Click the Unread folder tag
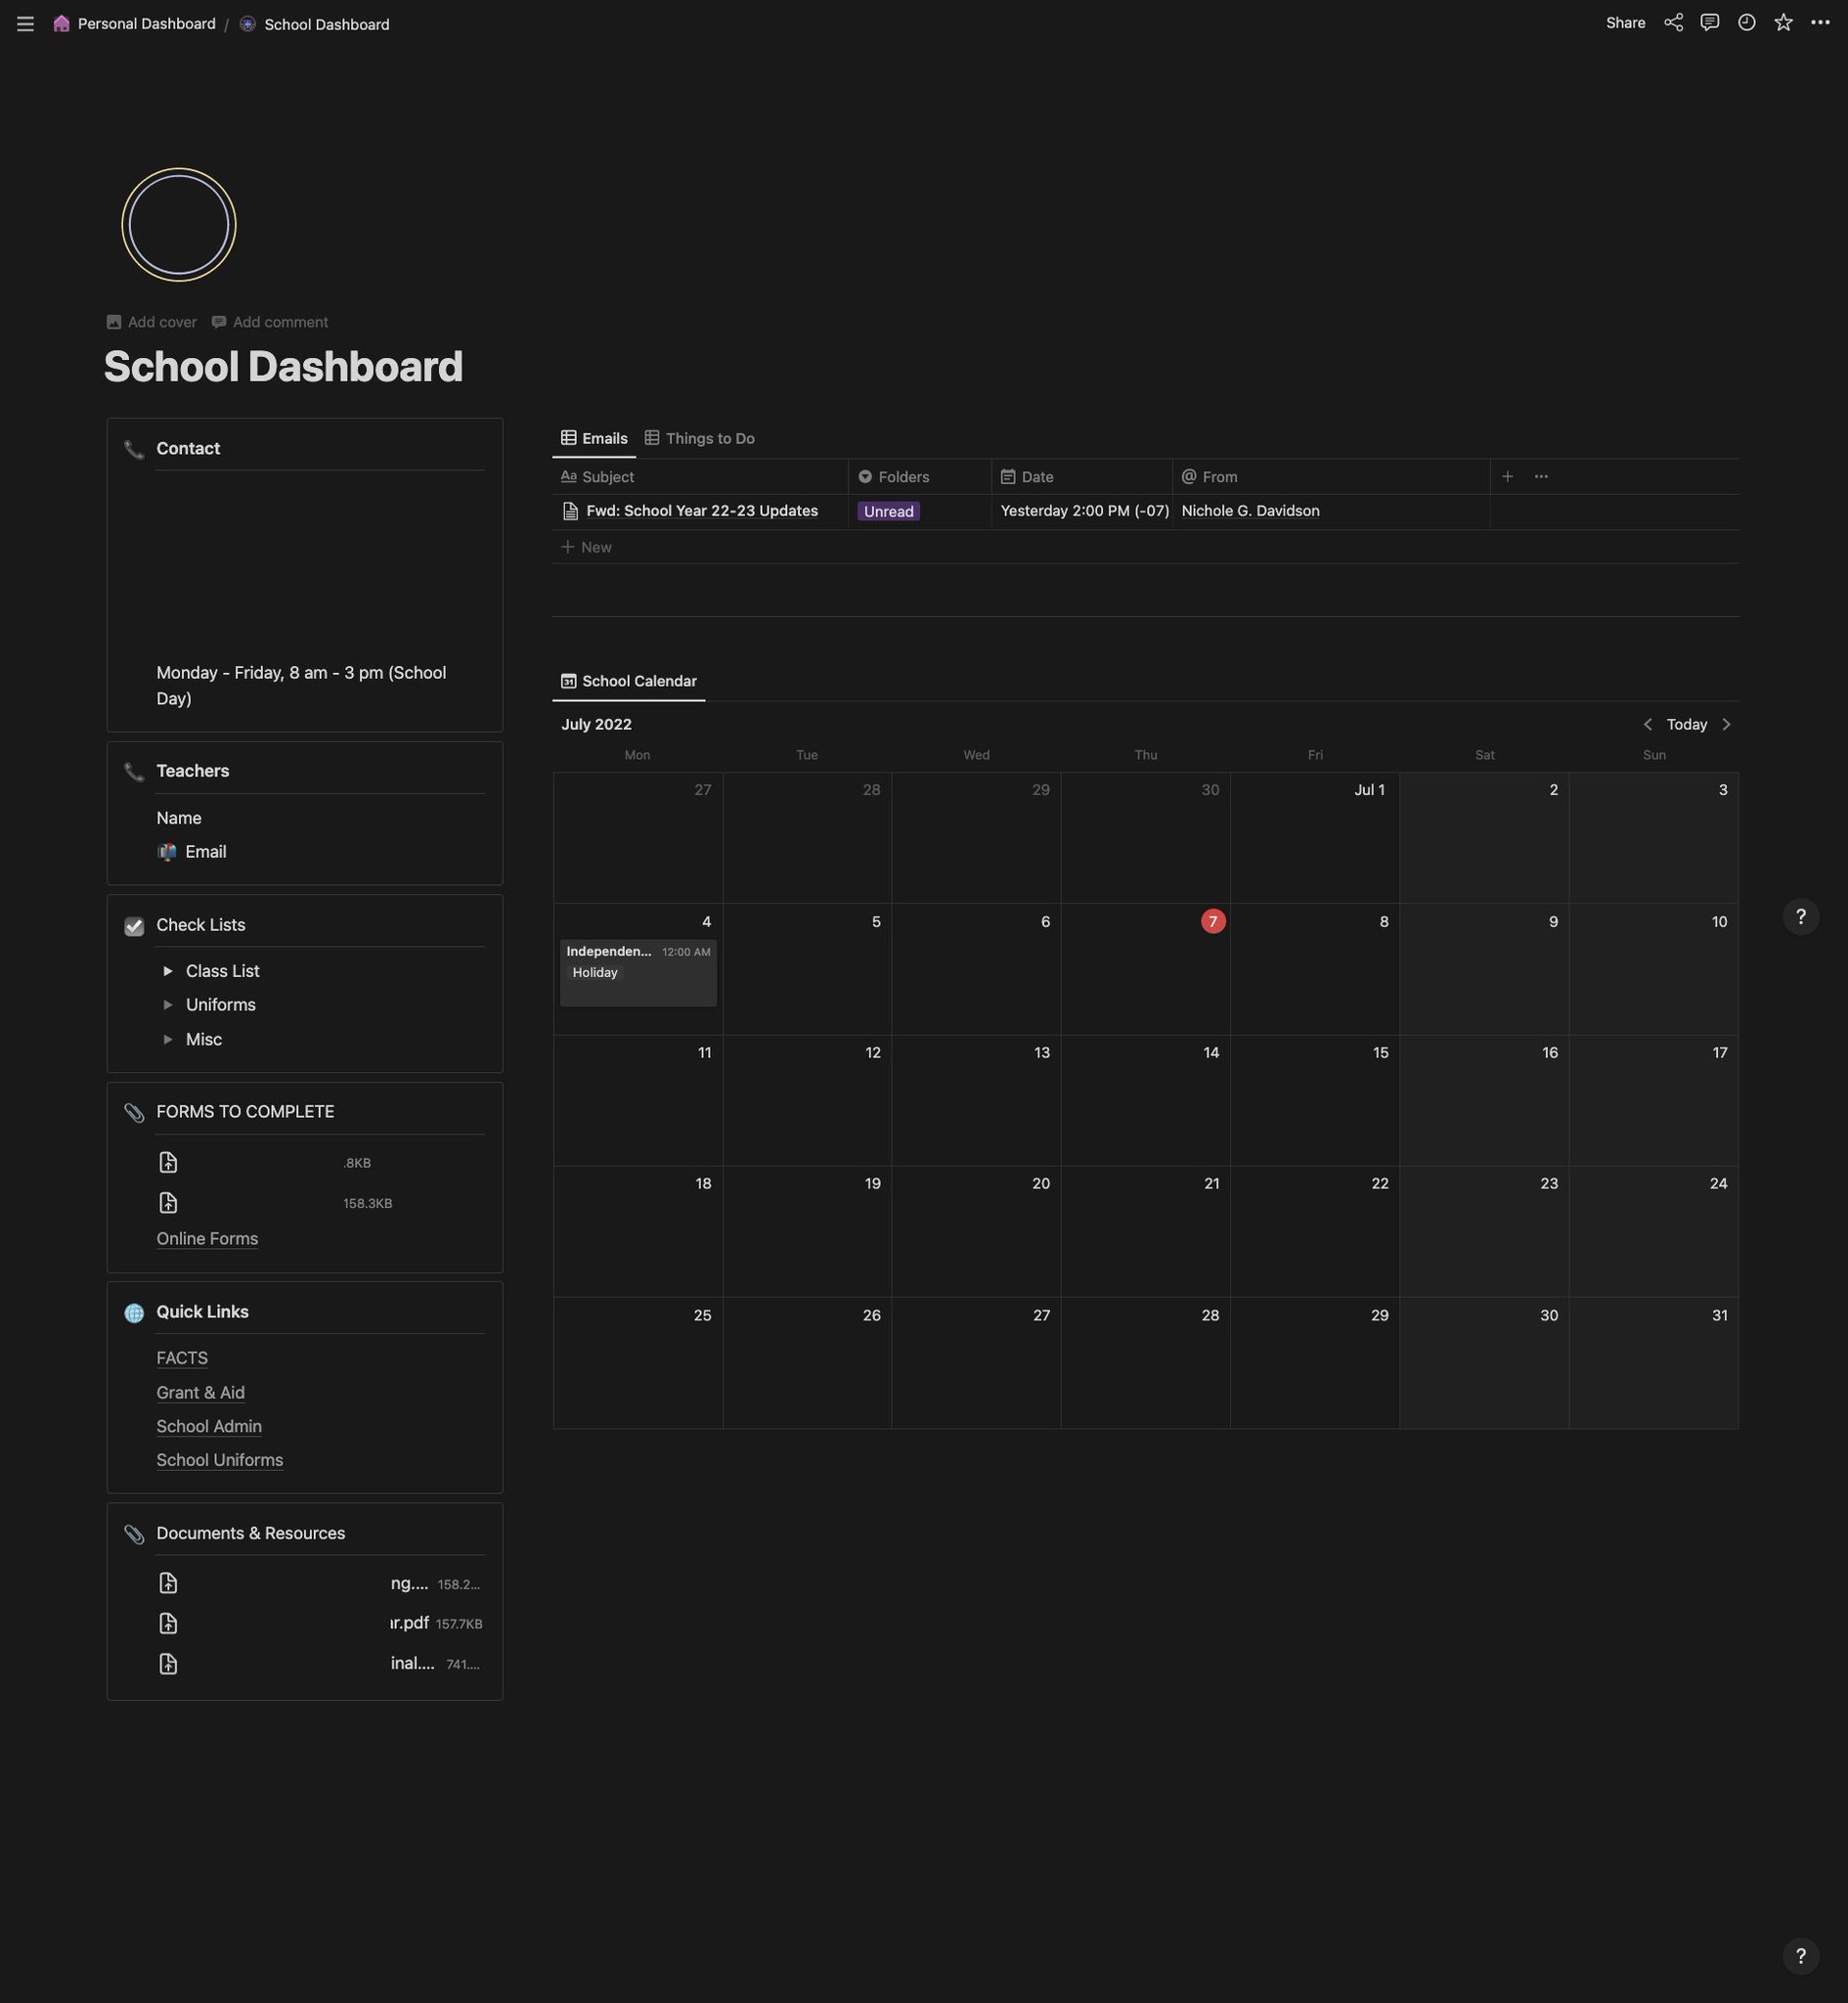The height and width of the screenshot is (2003, 1848). (x=888, y=512)
